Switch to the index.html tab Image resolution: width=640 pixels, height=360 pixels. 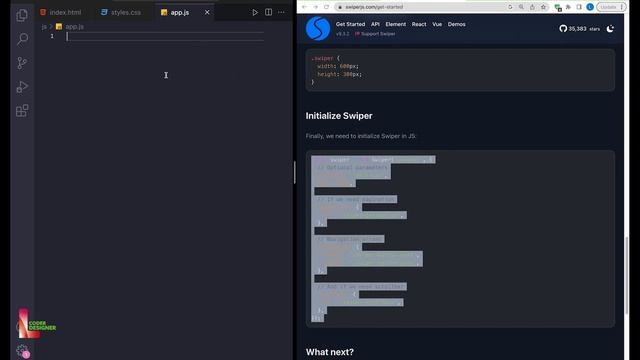(x=61, y=13)
